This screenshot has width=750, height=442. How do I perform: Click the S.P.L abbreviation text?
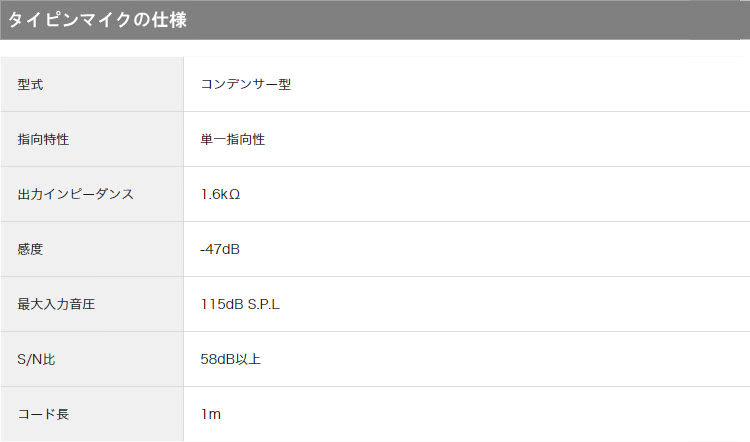[264, 304]
